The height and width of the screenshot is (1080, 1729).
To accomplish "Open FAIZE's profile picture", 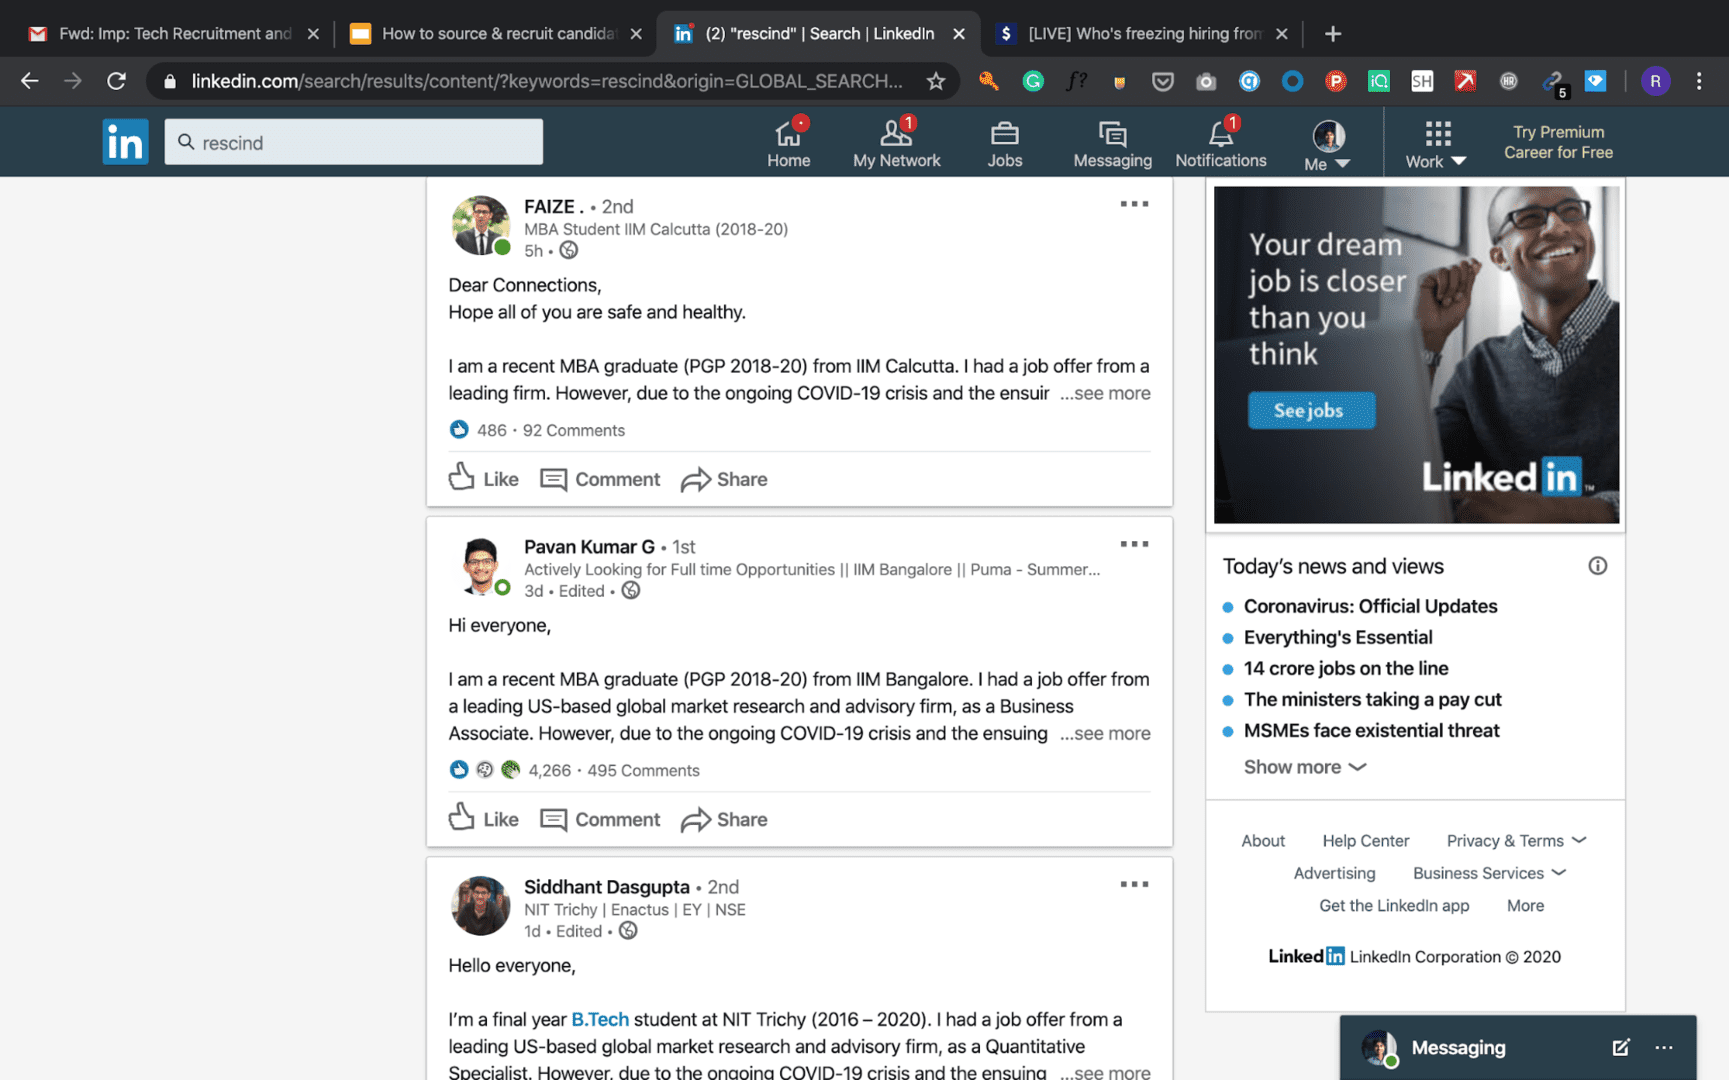I will 480,225.
